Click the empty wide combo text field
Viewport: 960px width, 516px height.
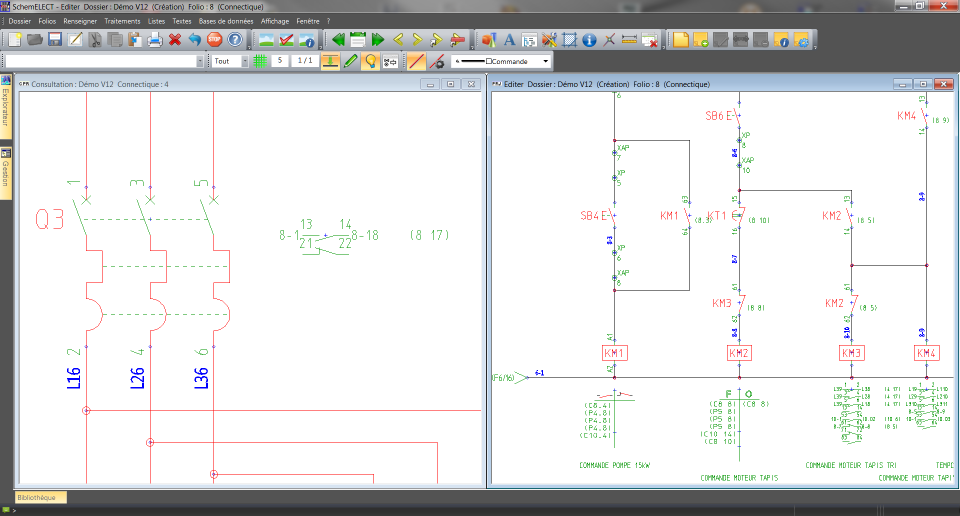tap(100, 61)
